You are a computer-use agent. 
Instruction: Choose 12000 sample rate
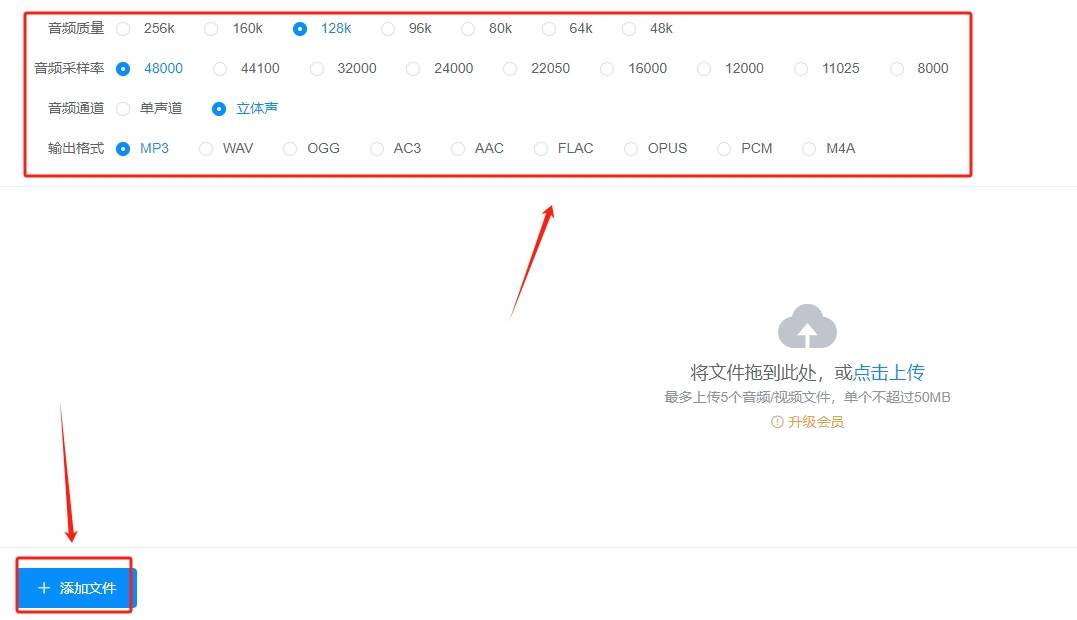(x=703, y=69)
